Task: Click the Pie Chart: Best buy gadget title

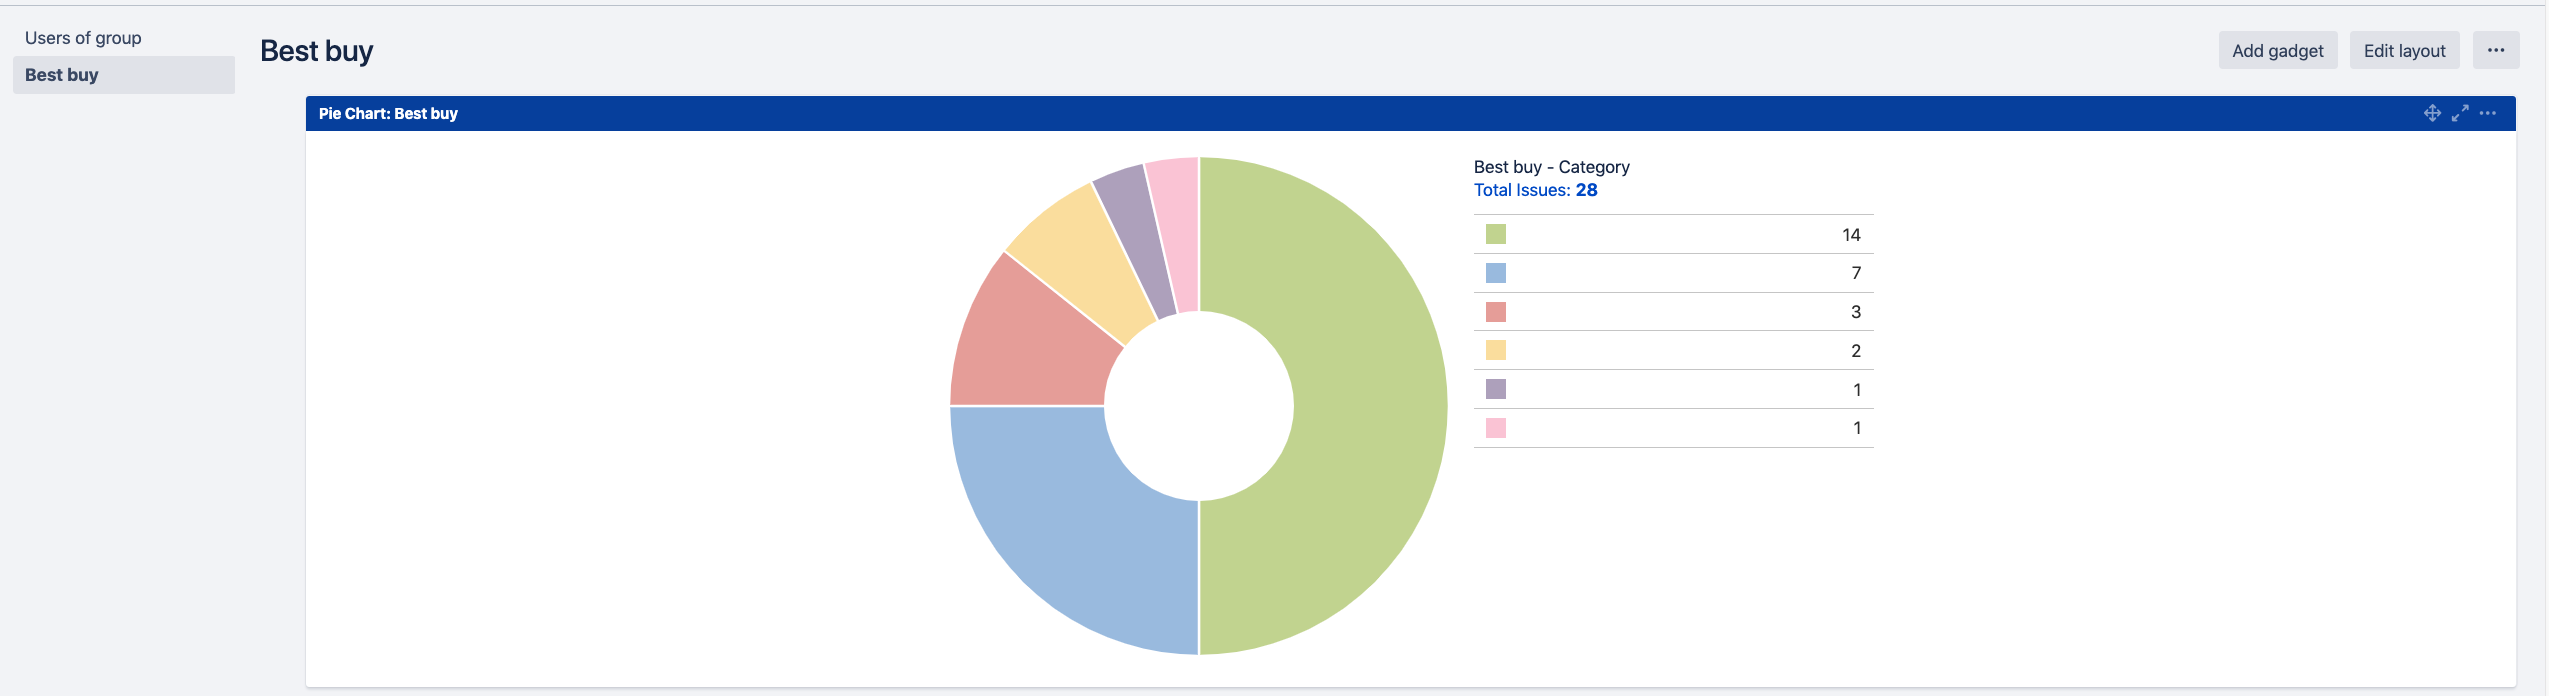Action: (388, 114)
